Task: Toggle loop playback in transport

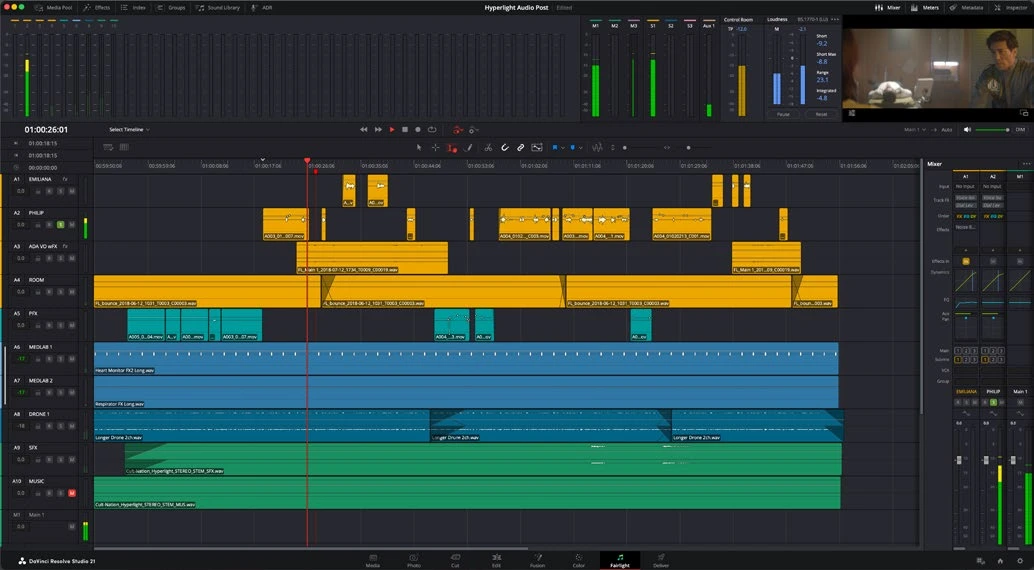Action: pos(432,130)
